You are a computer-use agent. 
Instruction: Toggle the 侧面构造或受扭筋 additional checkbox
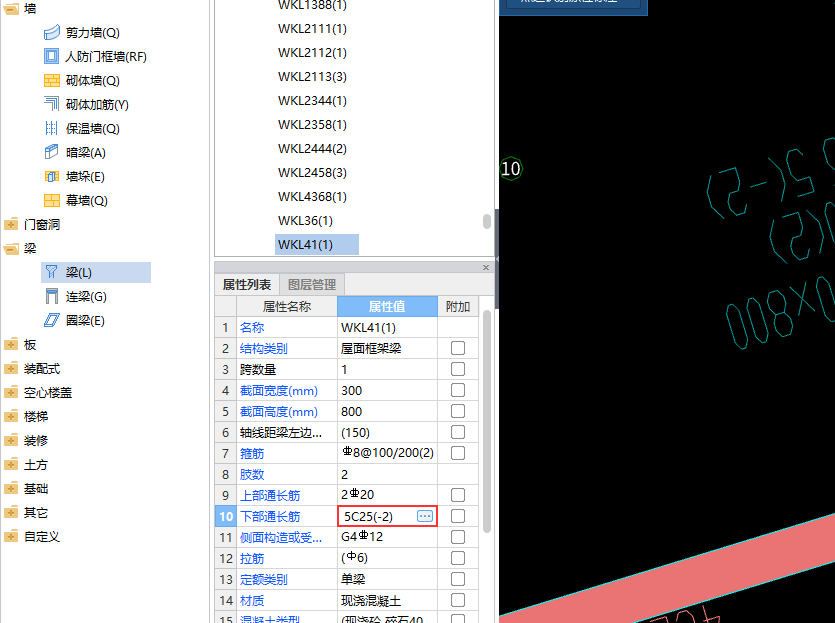[x=458, y=537]
